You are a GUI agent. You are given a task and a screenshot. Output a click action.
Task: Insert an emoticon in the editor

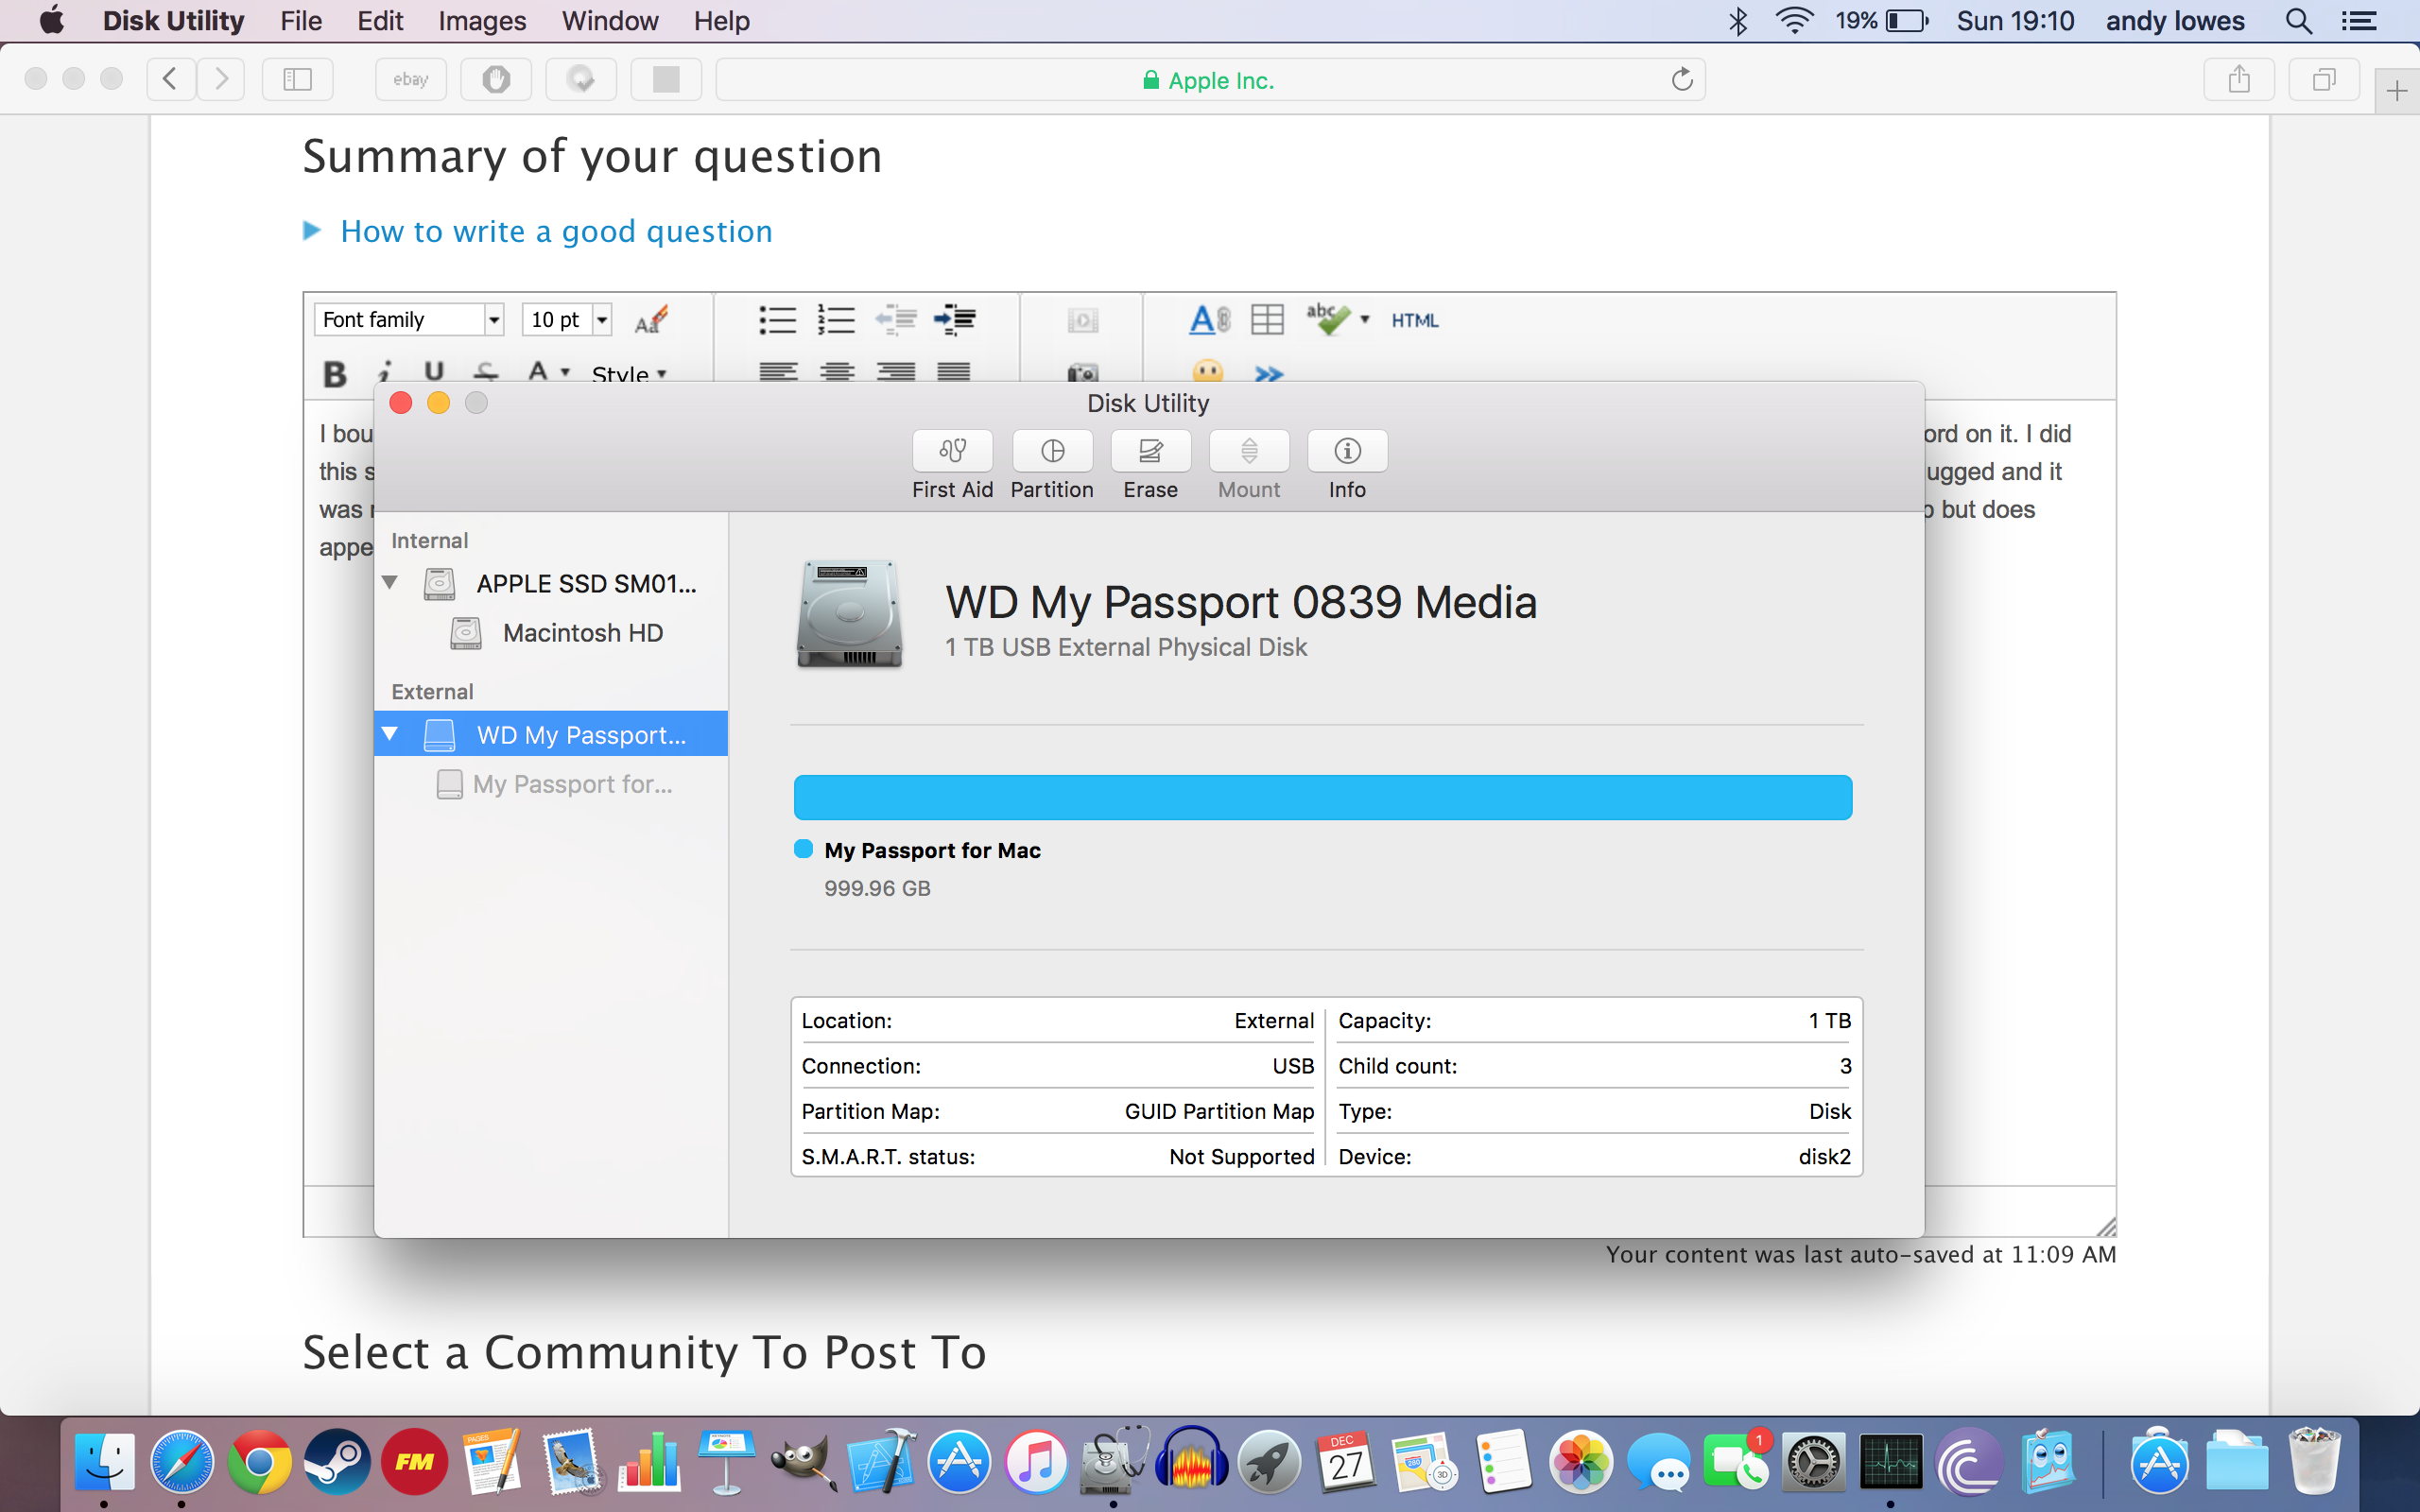point(1208,373)
